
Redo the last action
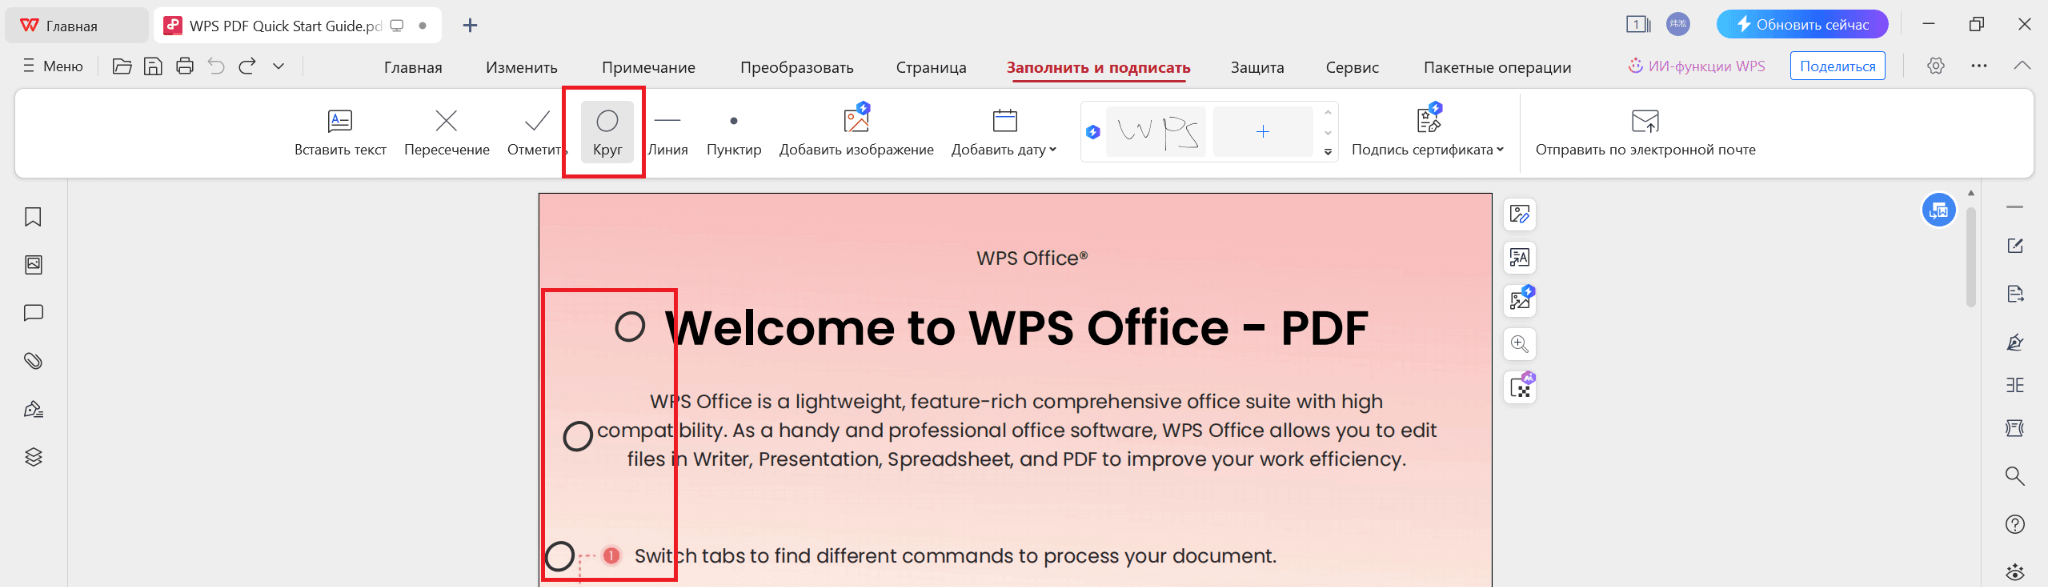(247, 66)
